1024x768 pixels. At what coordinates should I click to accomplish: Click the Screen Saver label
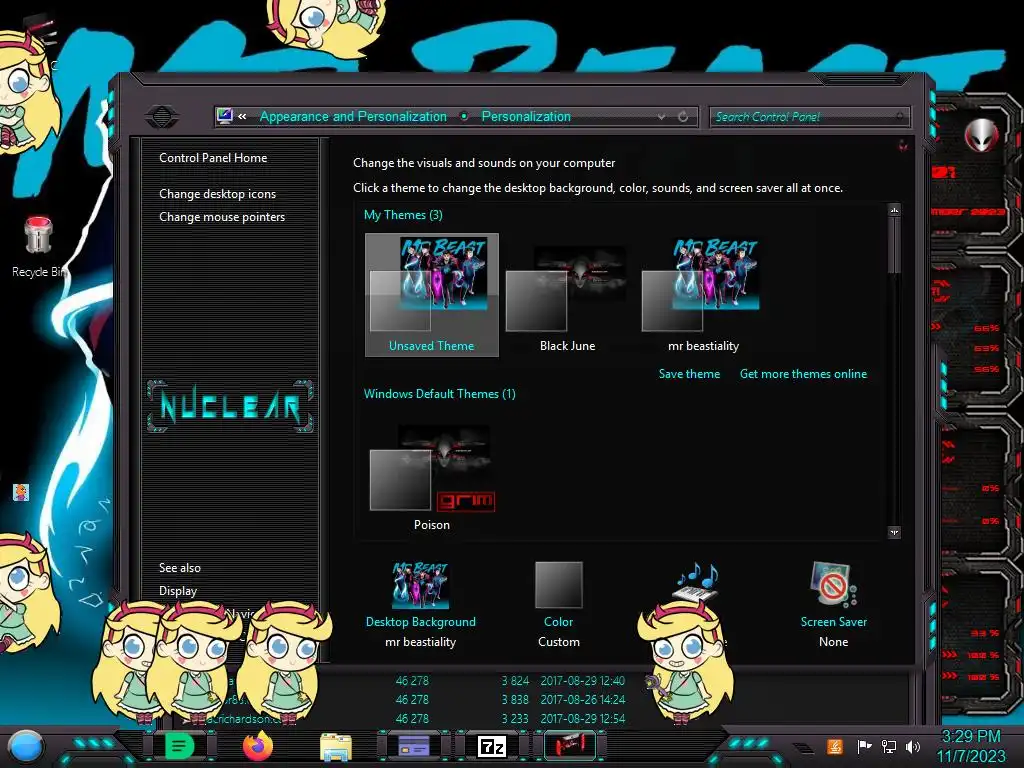coord(833,622)
